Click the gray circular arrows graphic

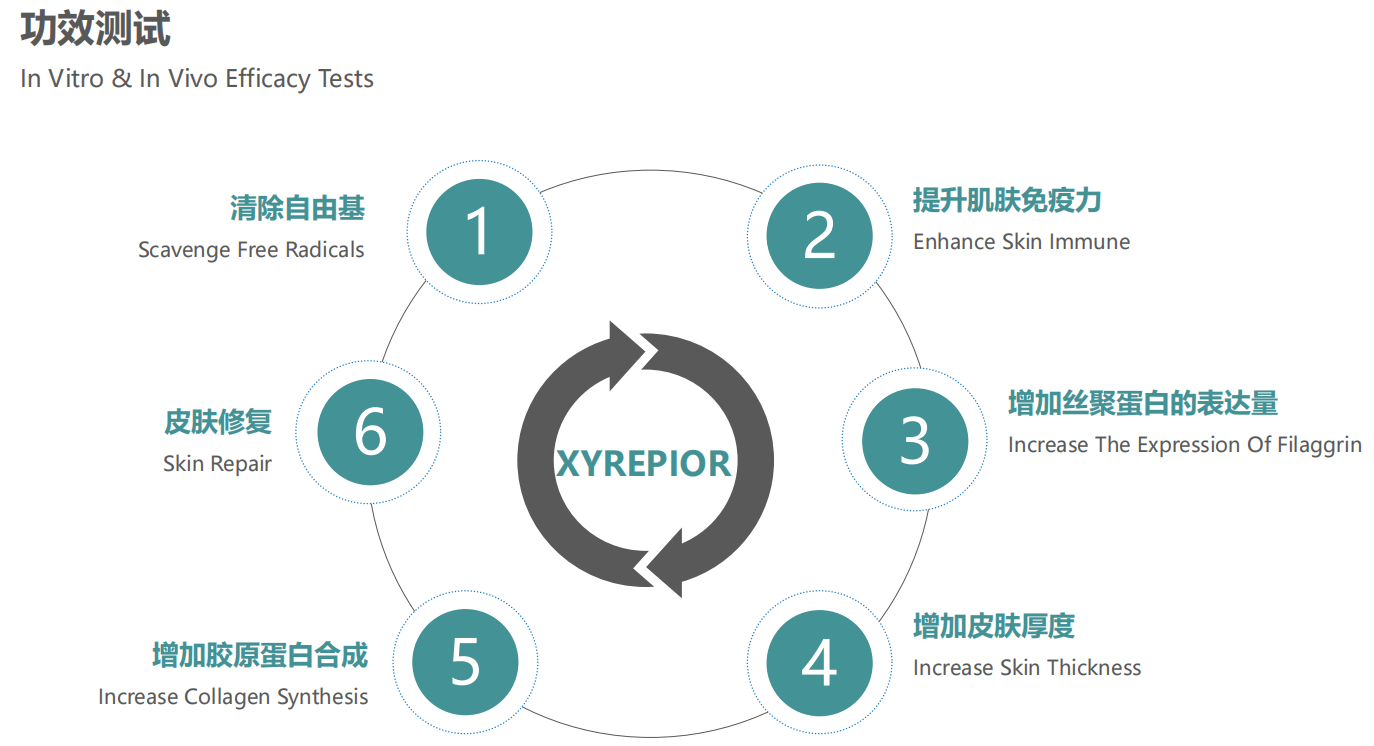[646, 459]
